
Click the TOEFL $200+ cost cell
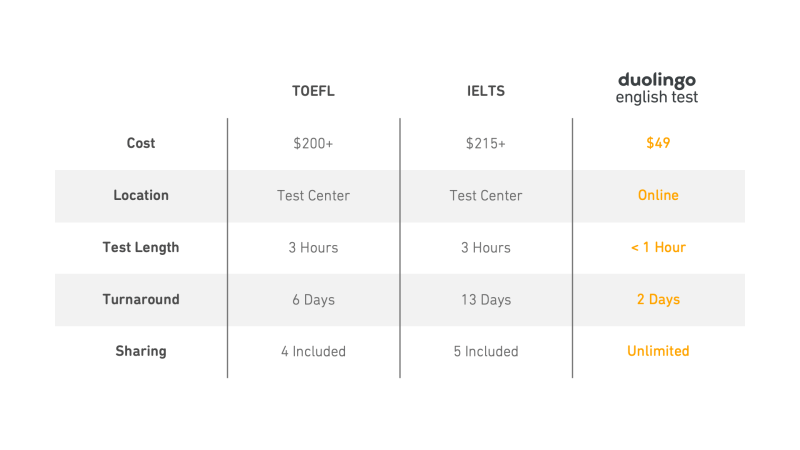[x=313, y=144]
